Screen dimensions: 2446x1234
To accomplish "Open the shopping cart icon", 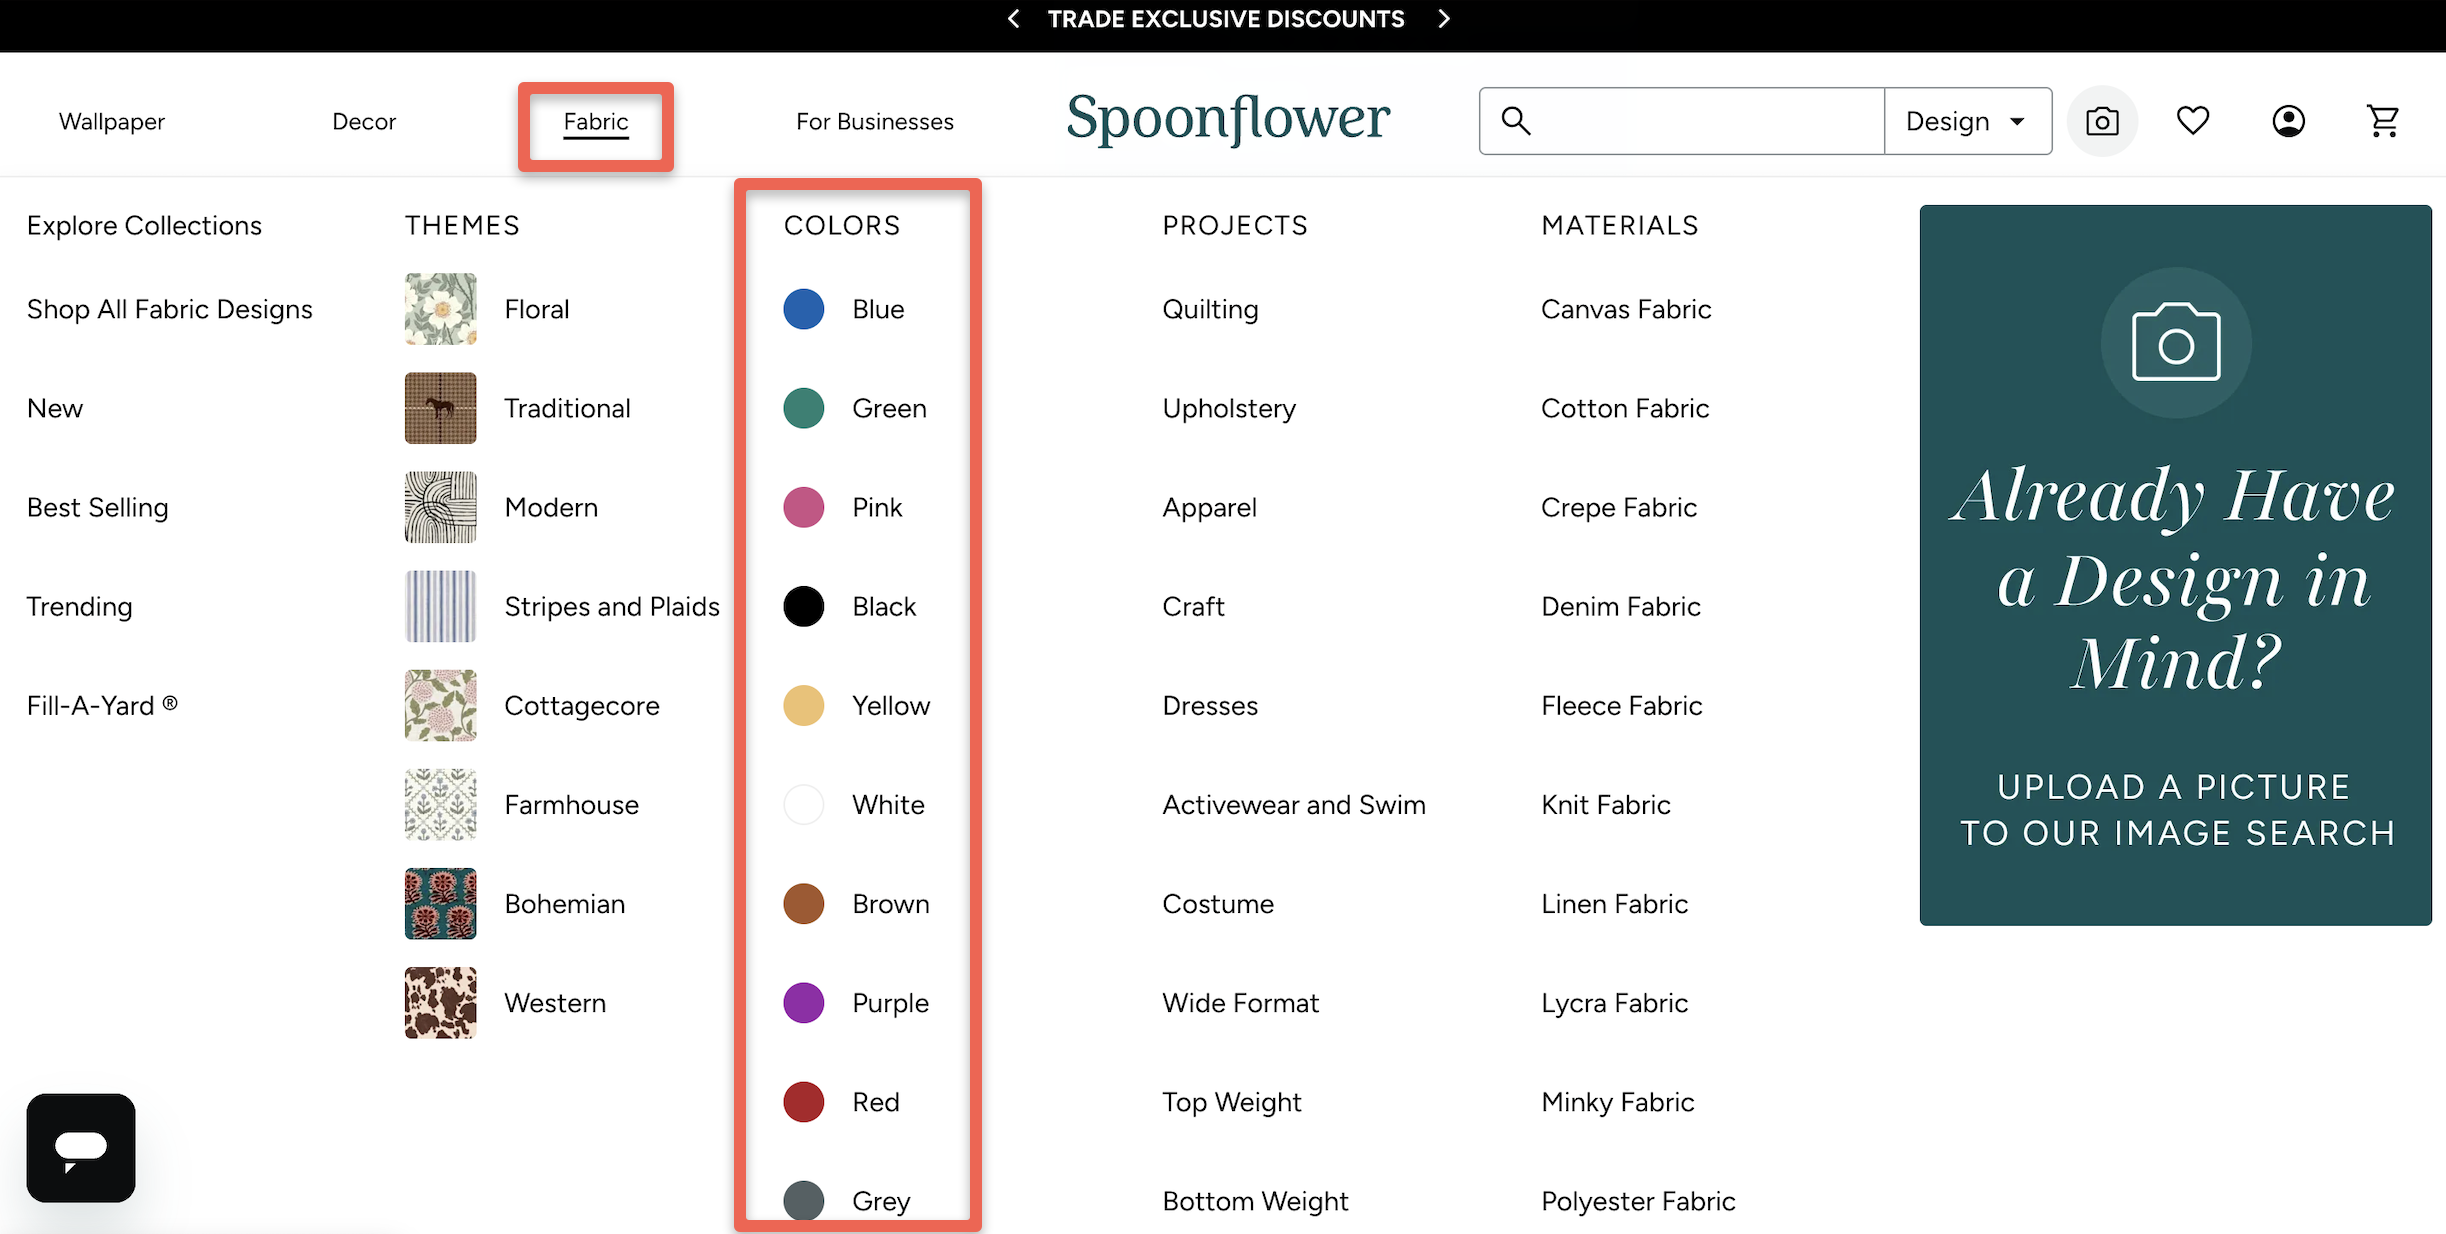I will pos(2384,121).
